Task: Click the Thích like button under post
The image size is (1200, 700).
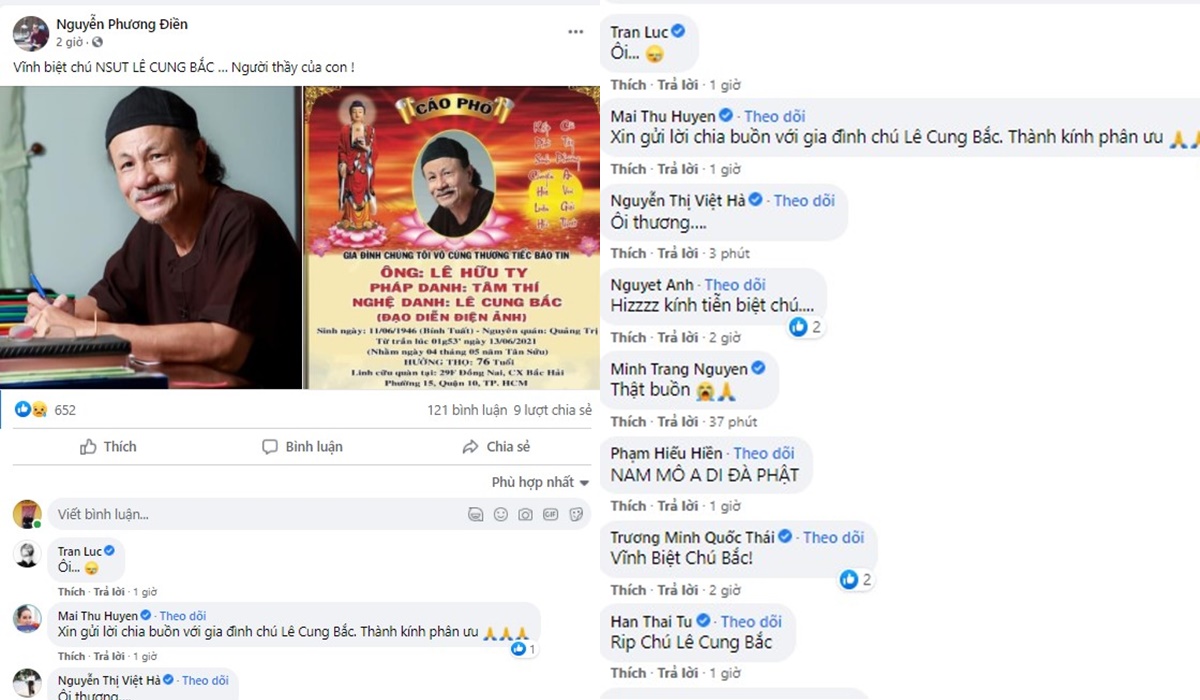Action: click(x=108, y=447)
